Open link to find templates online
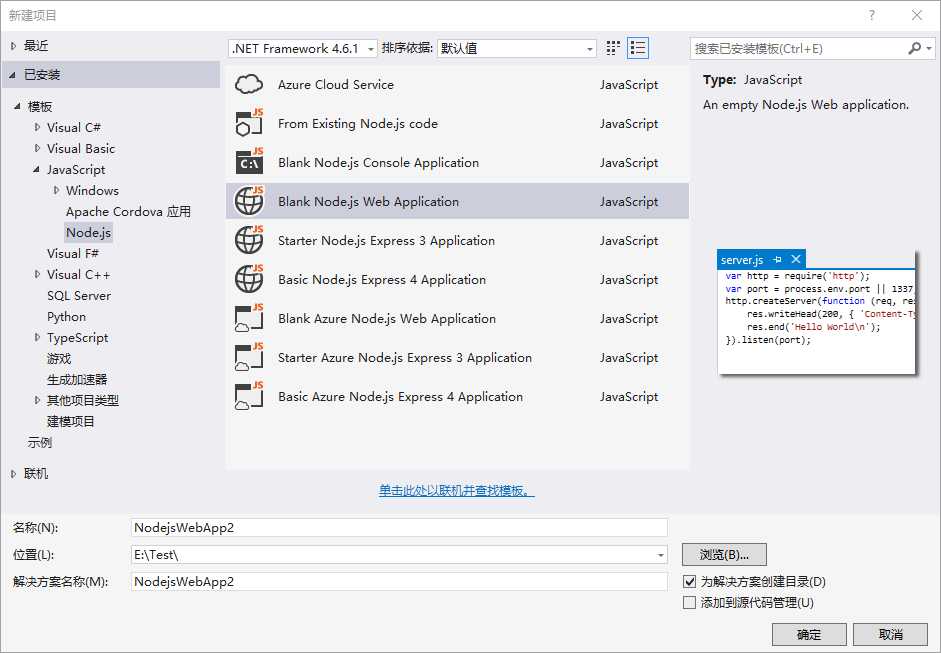 click(456, 490)
